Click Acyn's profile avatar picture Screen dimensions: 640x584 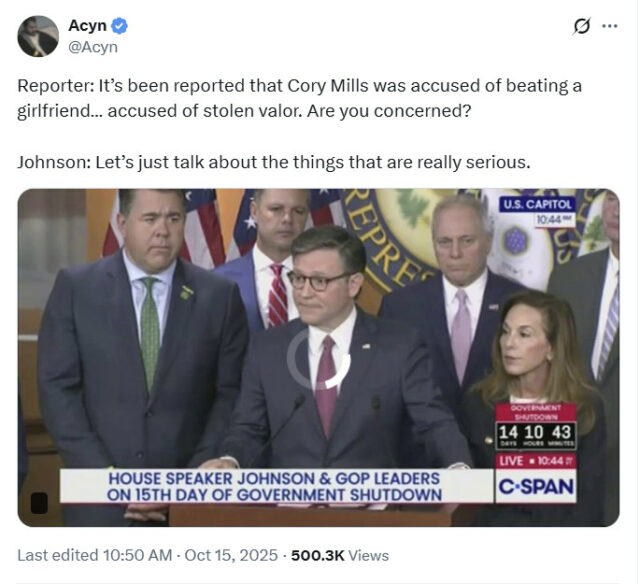point(38,36)
